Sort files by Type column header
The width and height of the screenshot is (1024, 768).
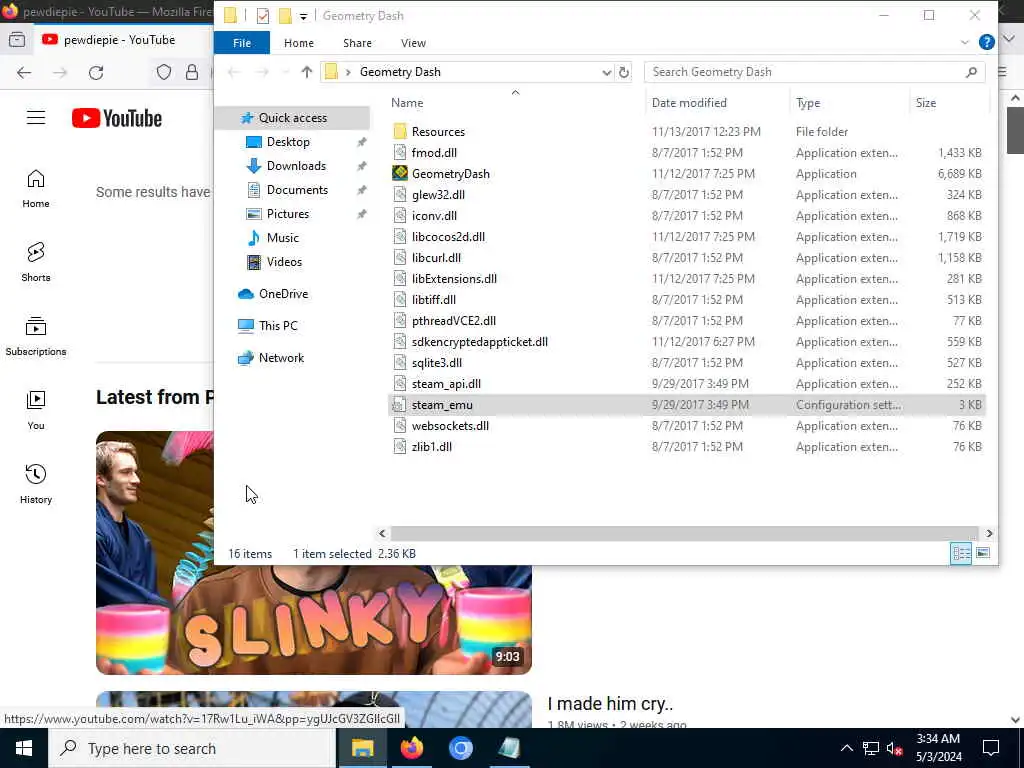(x=808, y=103)
